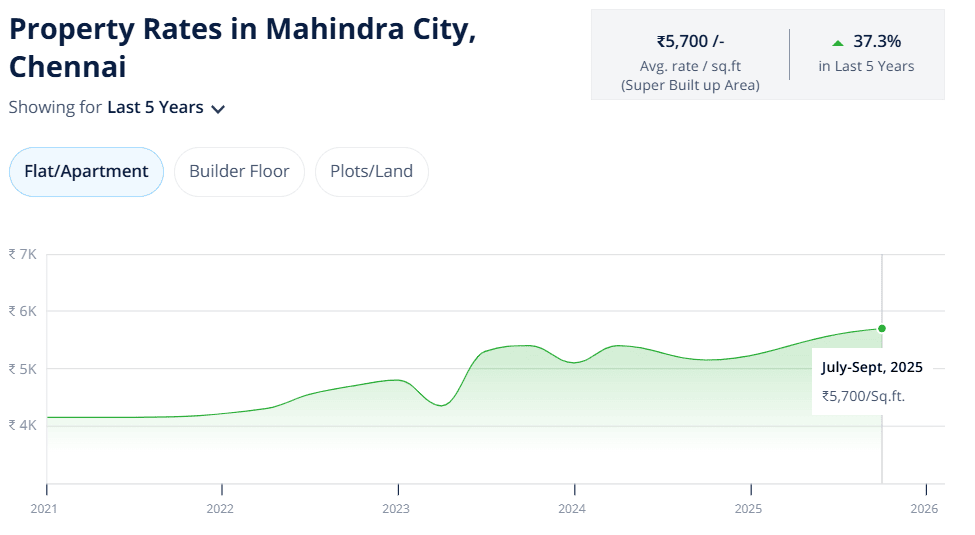975x535 pixels.
Task: Click the green upward trend triangle icon
Action: tap(838, 42)
